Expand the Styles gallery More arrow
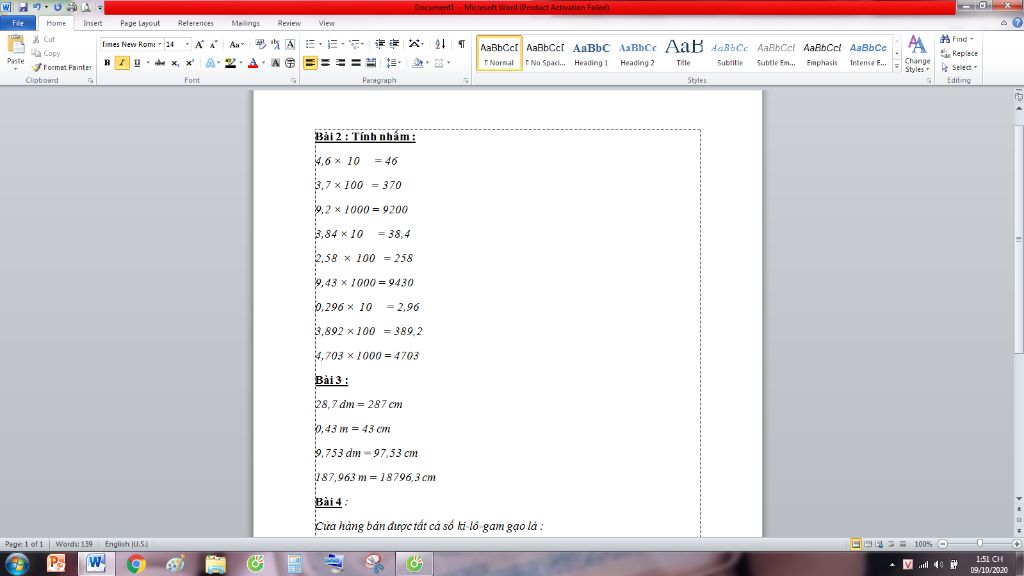The width and height of the screenshot is (1024, 576). point(897,66)
